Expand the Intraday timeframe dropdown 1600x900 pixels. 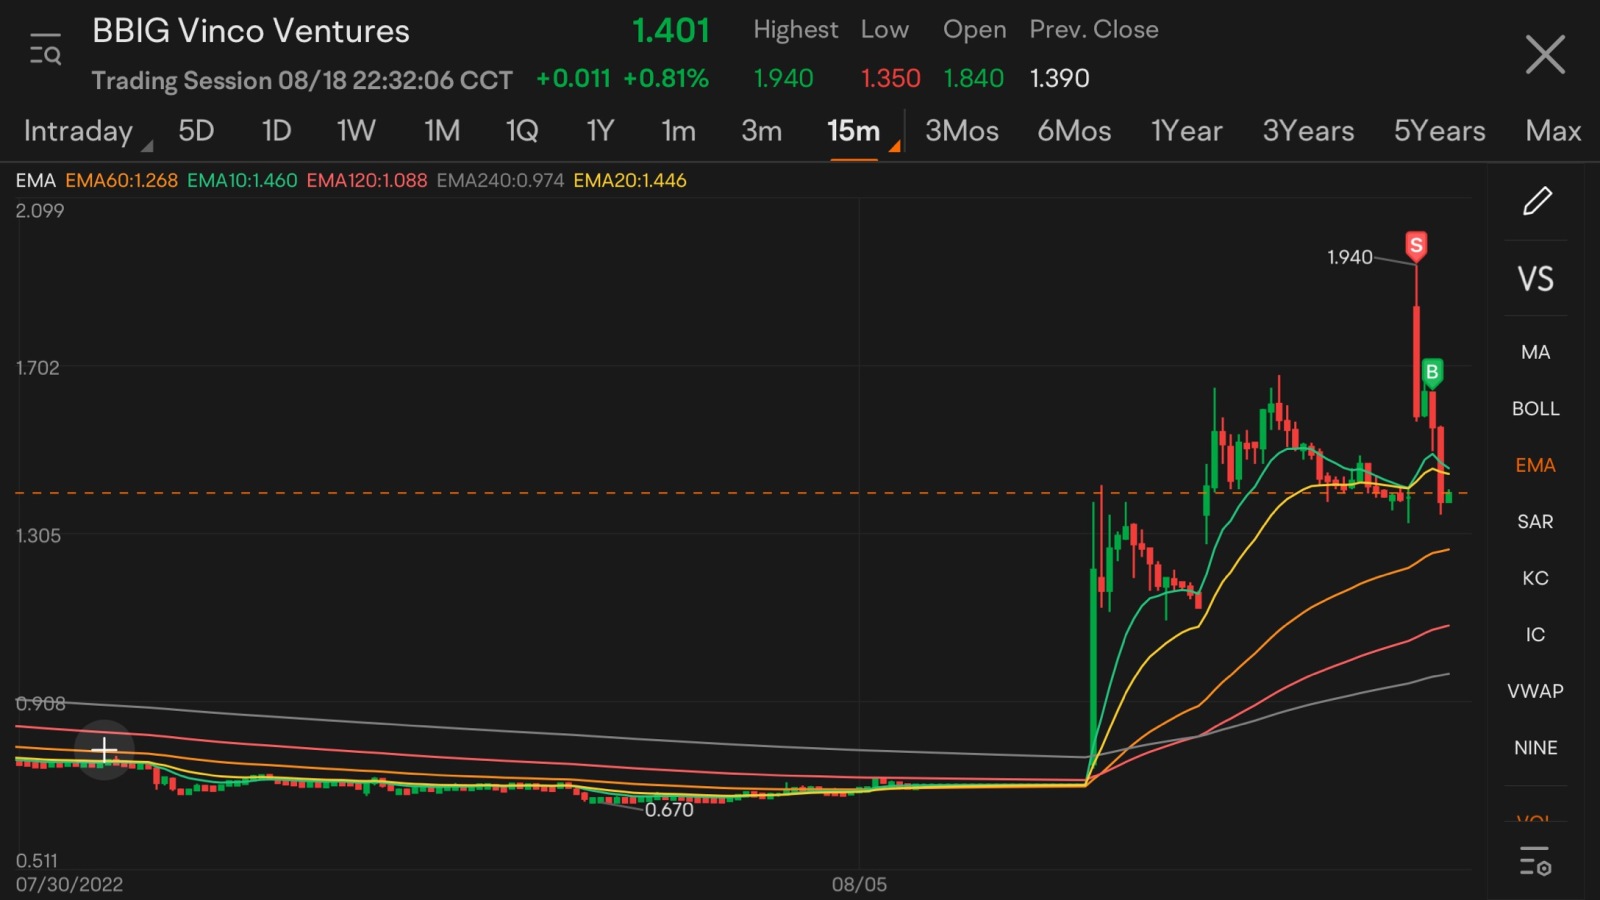click(87, 132)
